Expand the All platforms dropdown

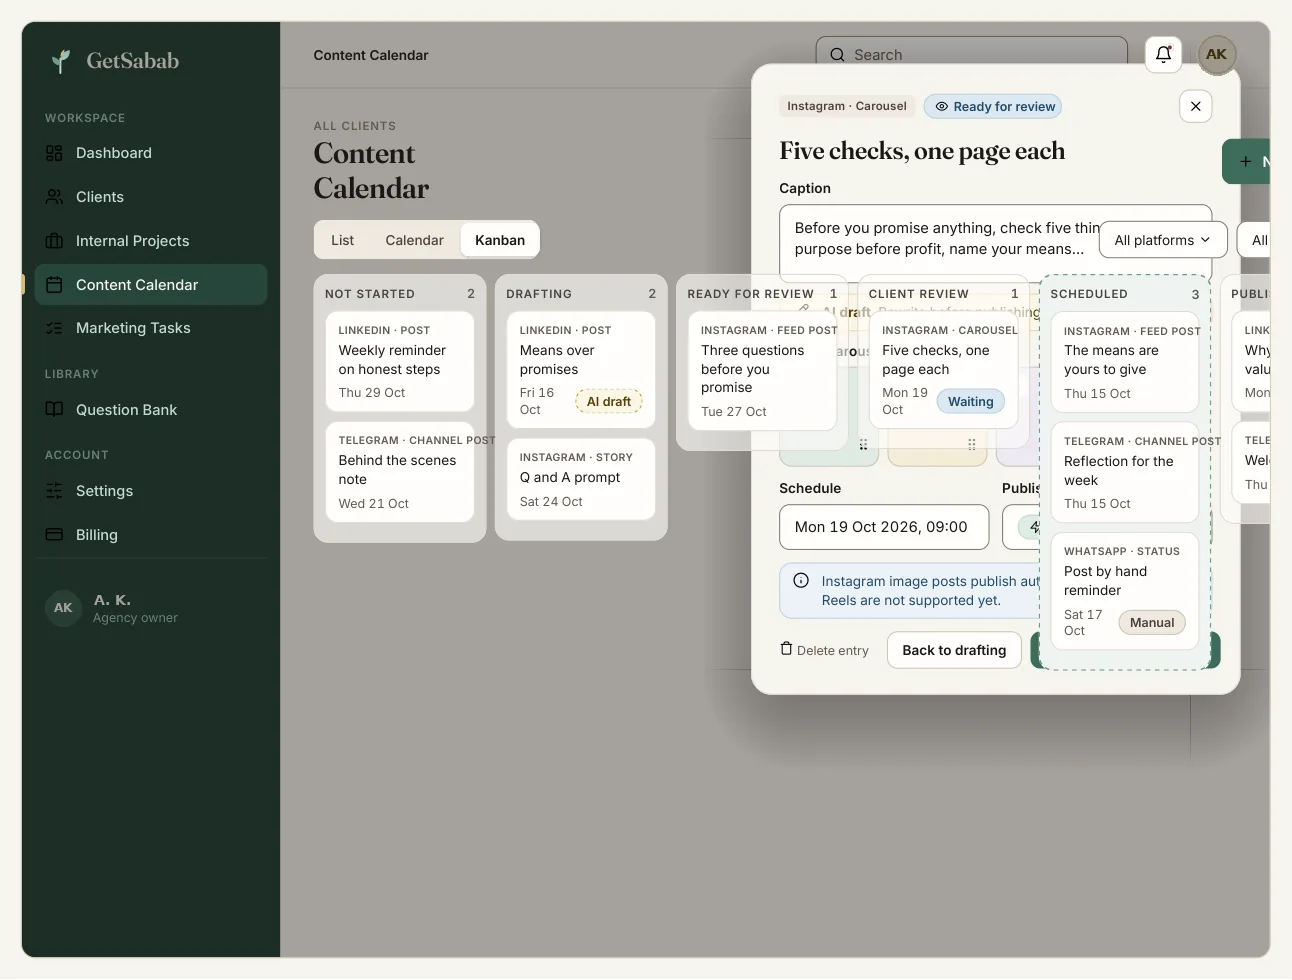point(1163,240)
